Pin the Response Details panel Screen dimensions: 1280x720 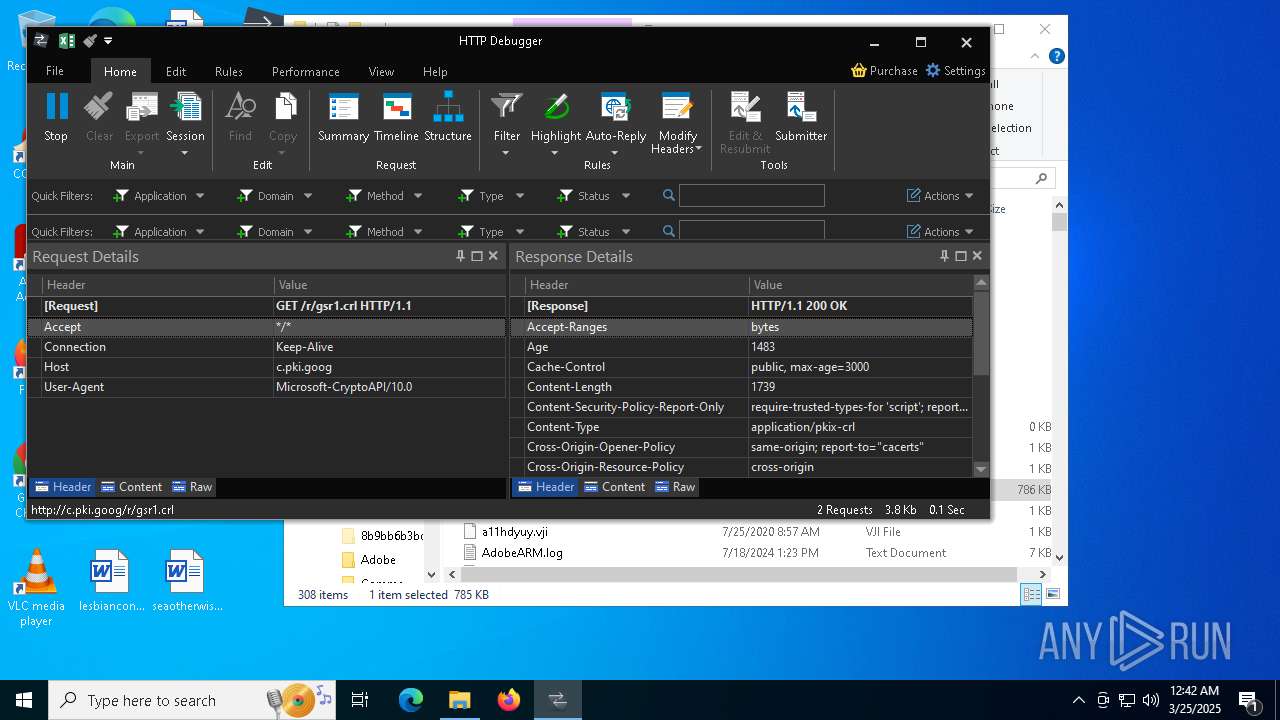pyautogui.click(x=945, y=256)
